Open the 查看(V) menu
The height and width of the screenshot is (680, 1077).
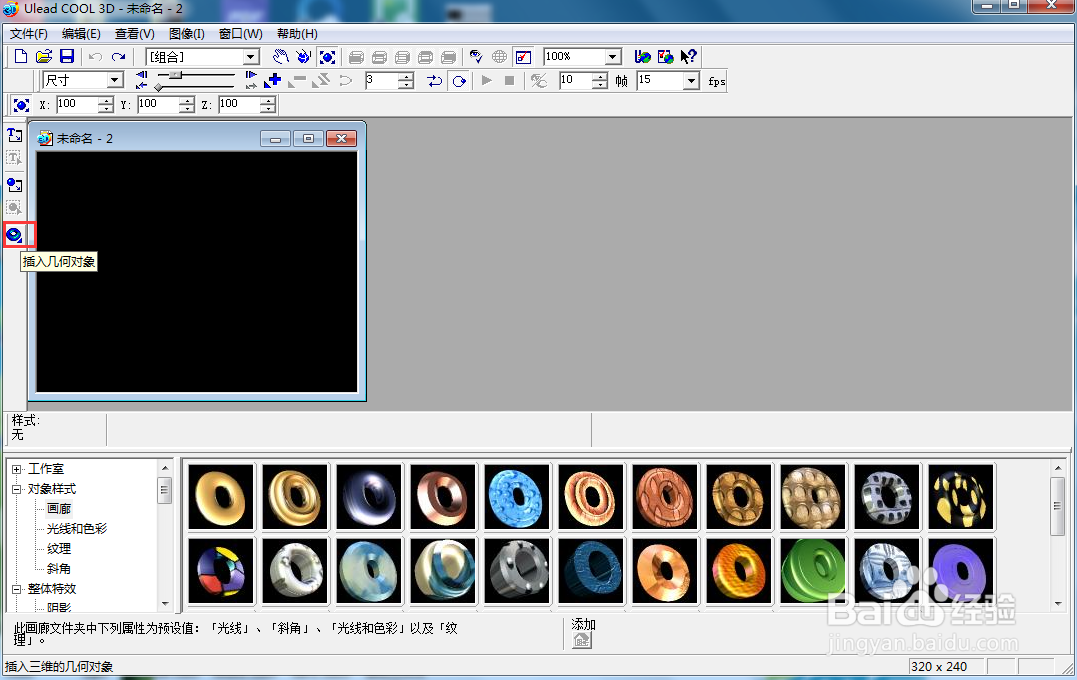coord(135,34)
